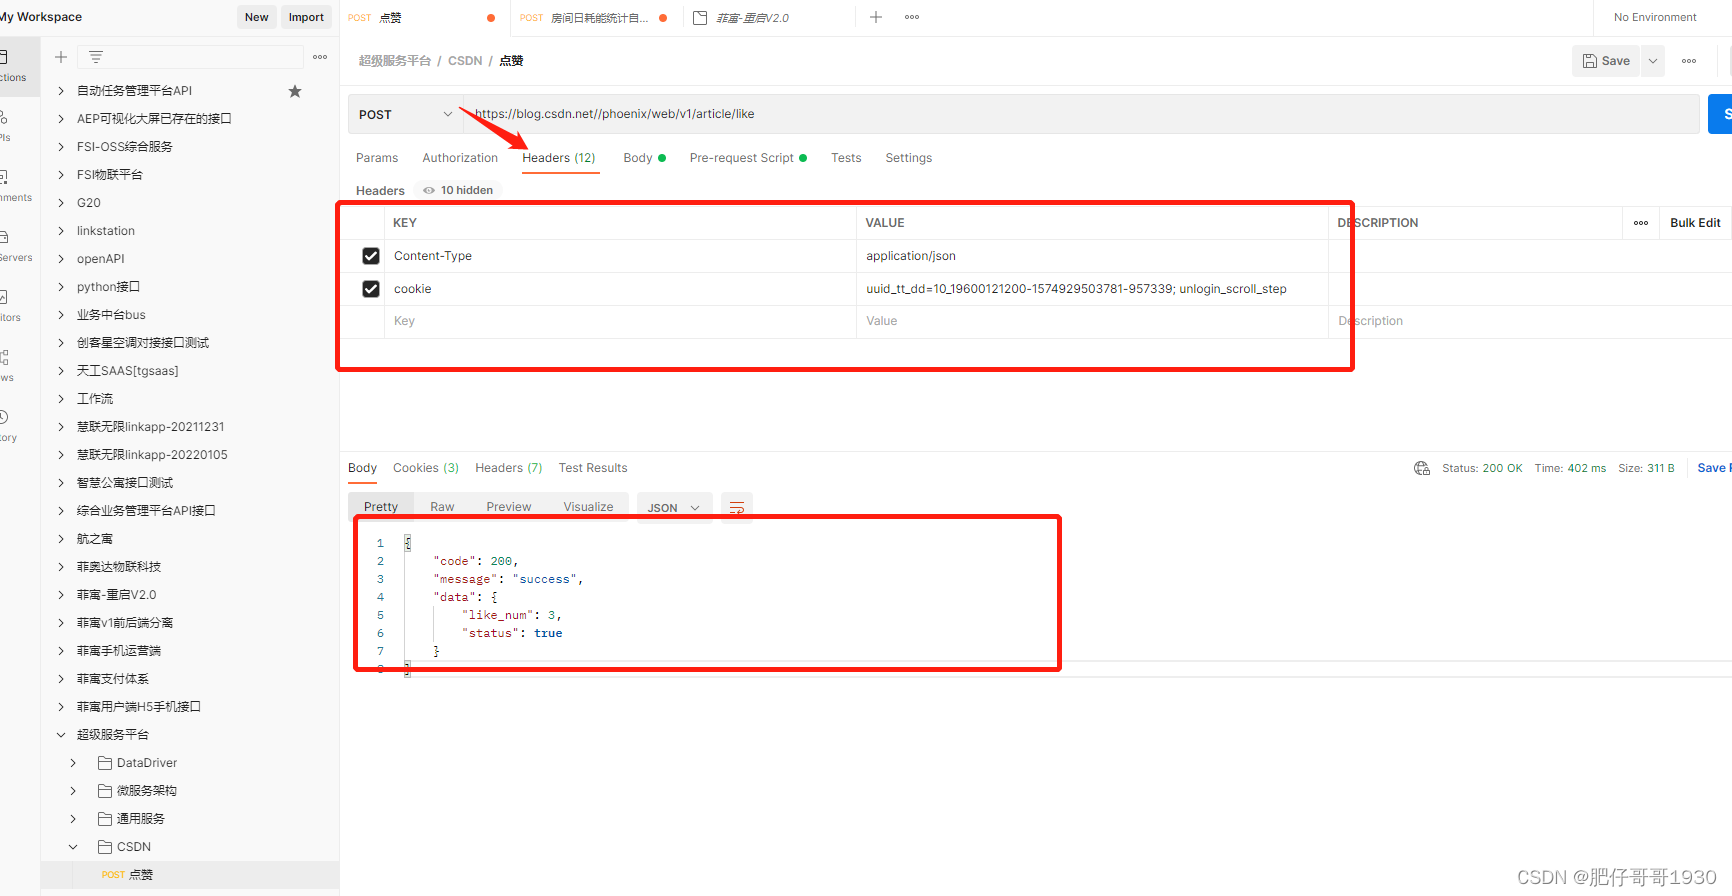Uncheck the cookie header checkbox
This screenshot has height=896, width=1732.
(371, 289)
